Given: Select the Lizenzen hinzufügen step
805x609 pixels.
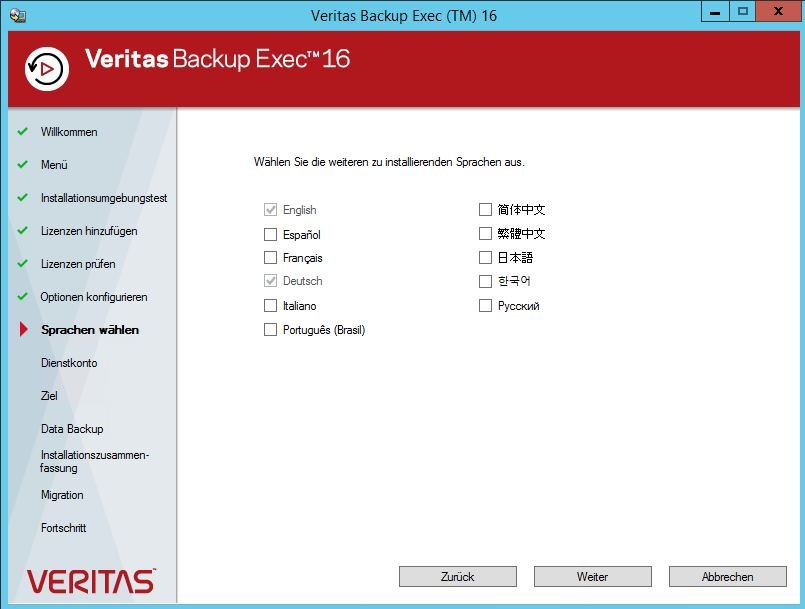Looking at the screenshot, I should click(x=89, y=231).
